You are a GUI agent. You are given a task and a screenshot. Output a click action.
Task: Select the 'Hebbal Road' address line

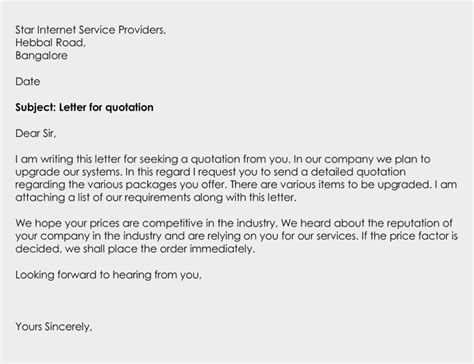[50, 43]
